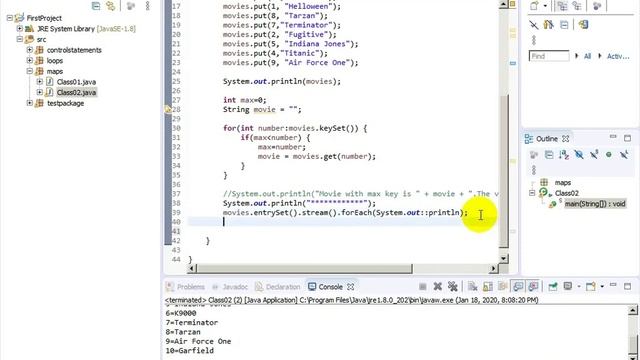Click Show UI Legend icon in Task List
Screen dimensions: 640x360
(583, 24)
